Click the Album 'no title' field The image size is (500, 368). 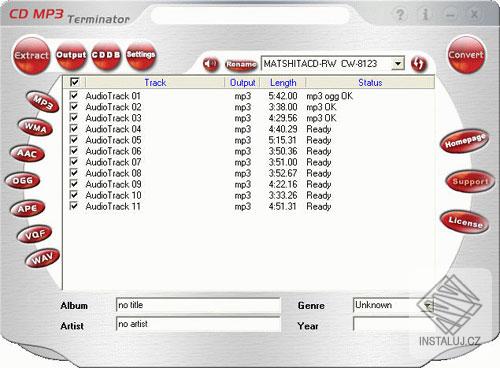tap(198, 305)
